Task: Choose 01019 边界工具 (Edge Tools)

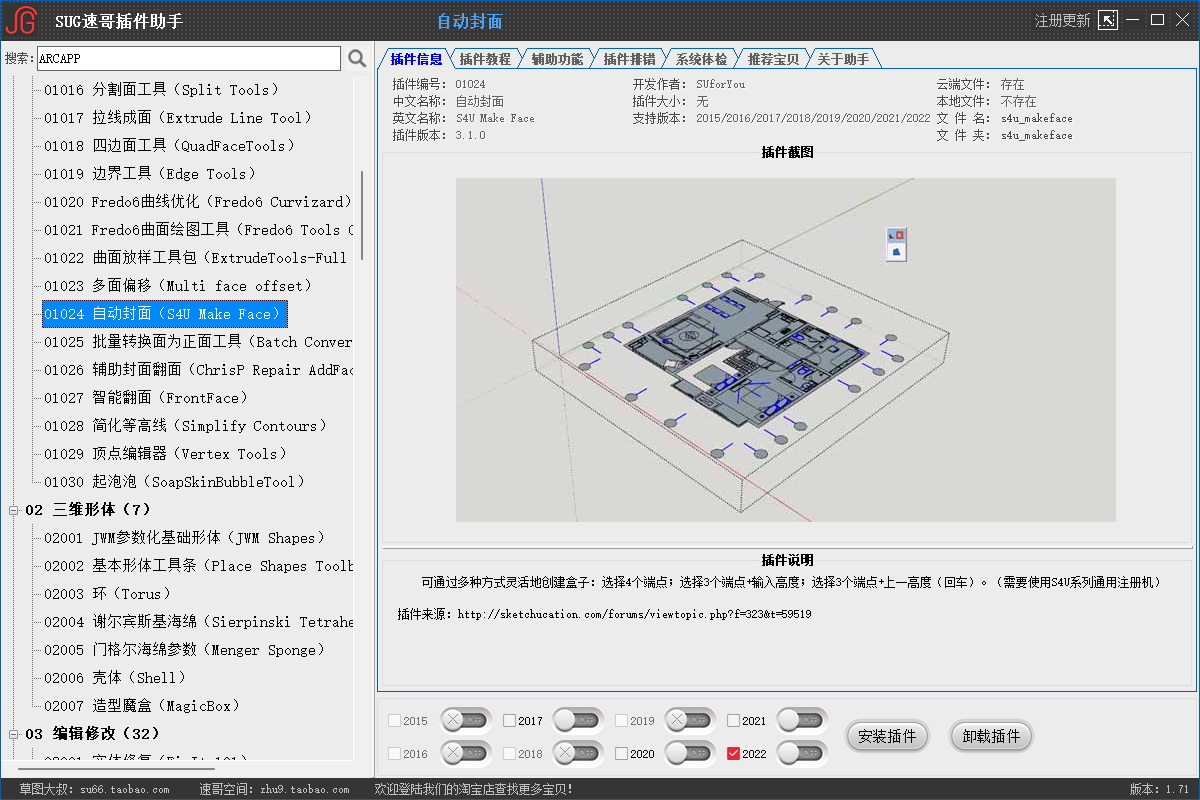Action: [149, 174]
